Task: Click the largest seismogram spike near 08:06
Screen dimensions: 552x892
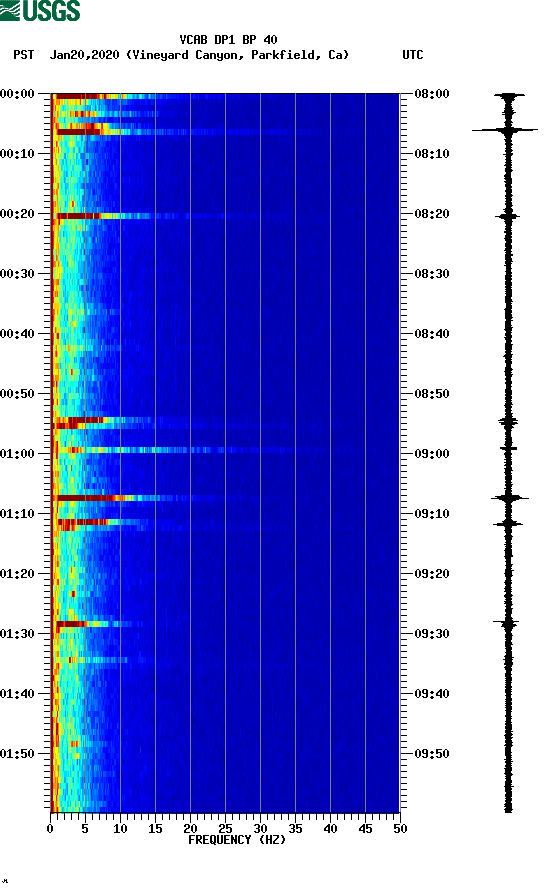Action: (x=505, y=130)
